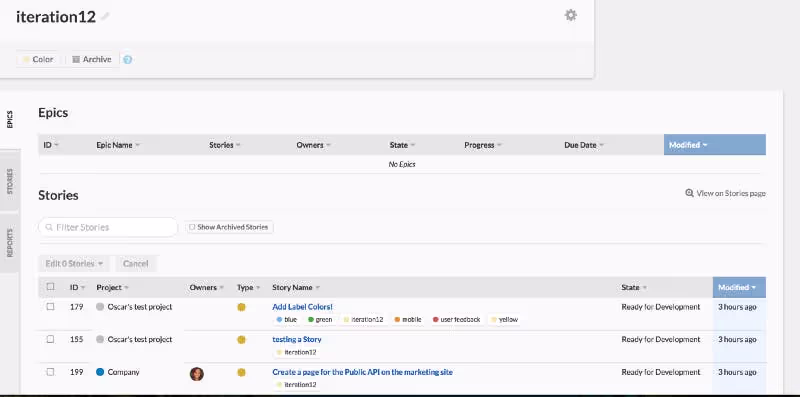This screenshot has height=397, width=800.
Task: Sort epics by Modified column
Action: click(714, 145)
